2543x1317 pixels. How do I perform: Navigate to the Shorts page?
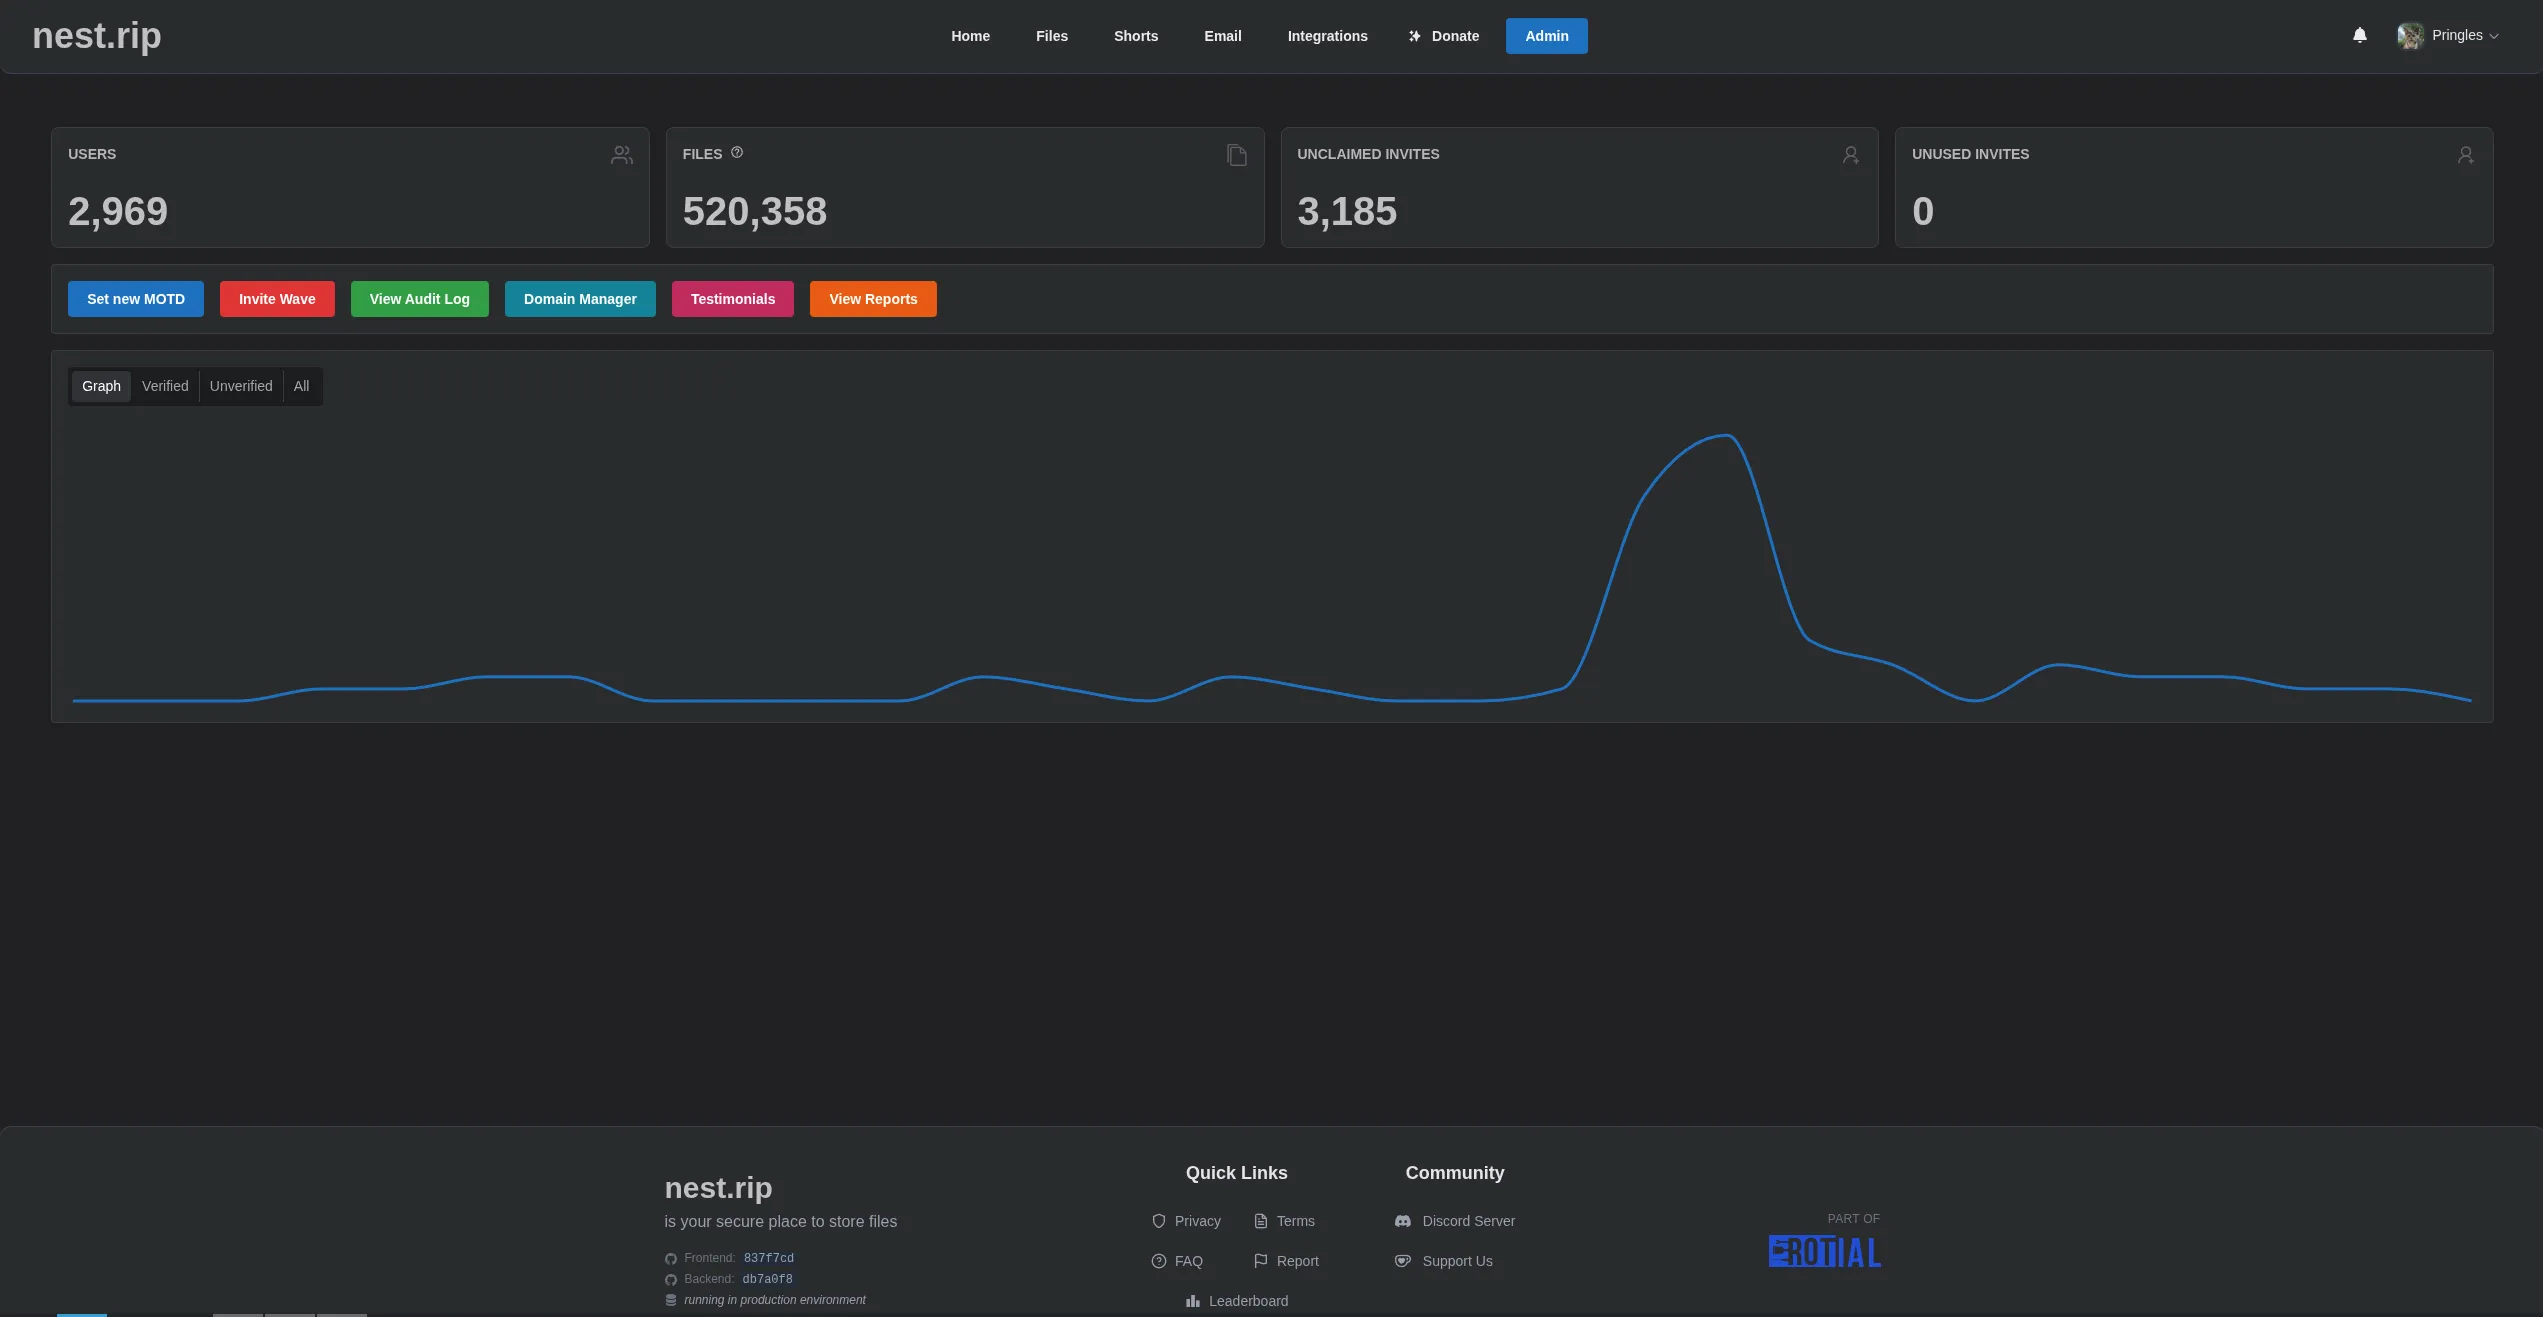pos(1135,36)
